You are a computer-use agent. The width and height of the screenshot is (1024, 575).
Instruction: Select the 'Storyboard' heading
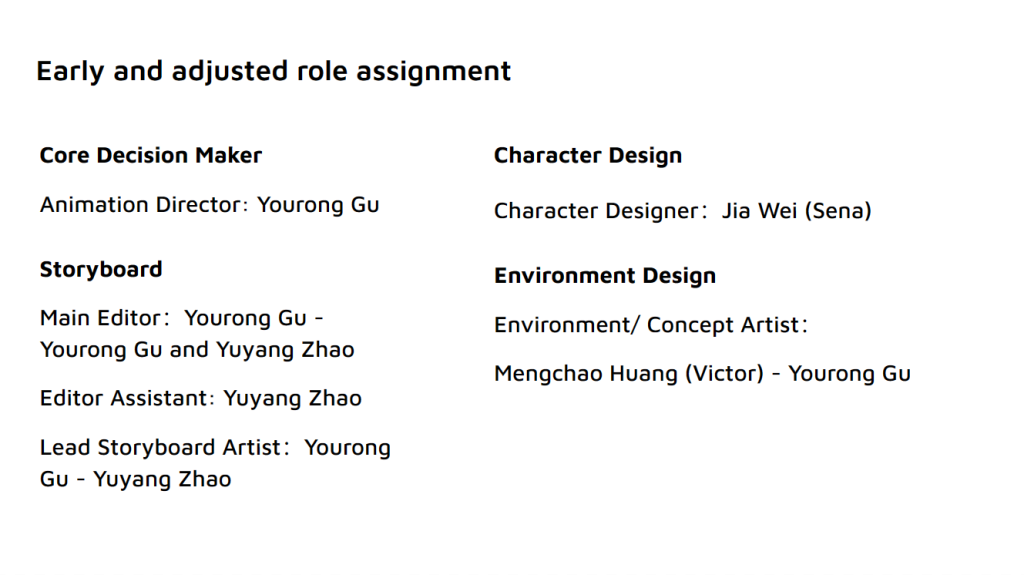101,270
